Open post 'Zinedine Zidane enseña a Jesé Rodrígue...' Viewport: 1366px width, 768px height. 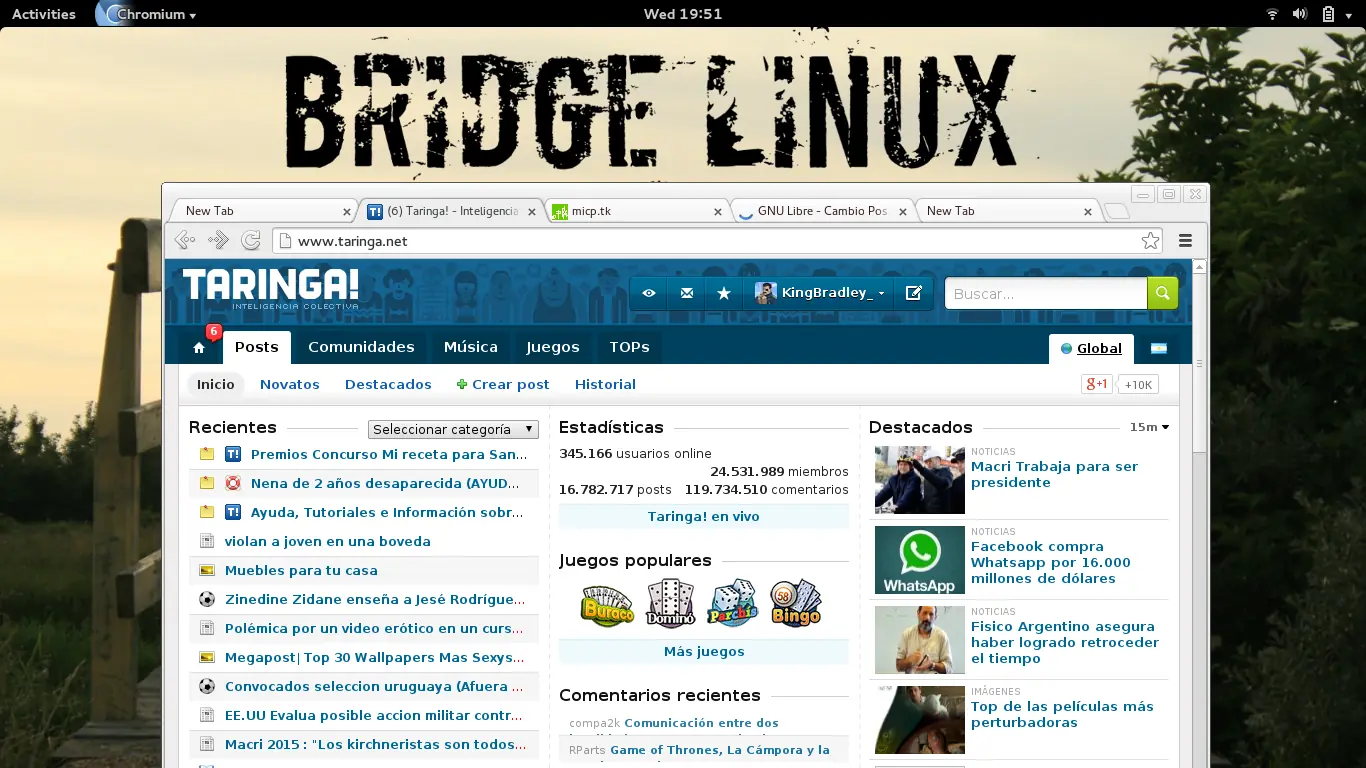click(375, 599)
